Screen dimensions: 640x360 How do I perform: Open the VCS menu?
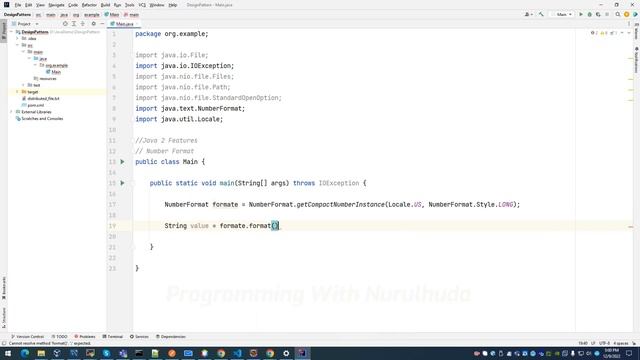click(x=142, y=5)
